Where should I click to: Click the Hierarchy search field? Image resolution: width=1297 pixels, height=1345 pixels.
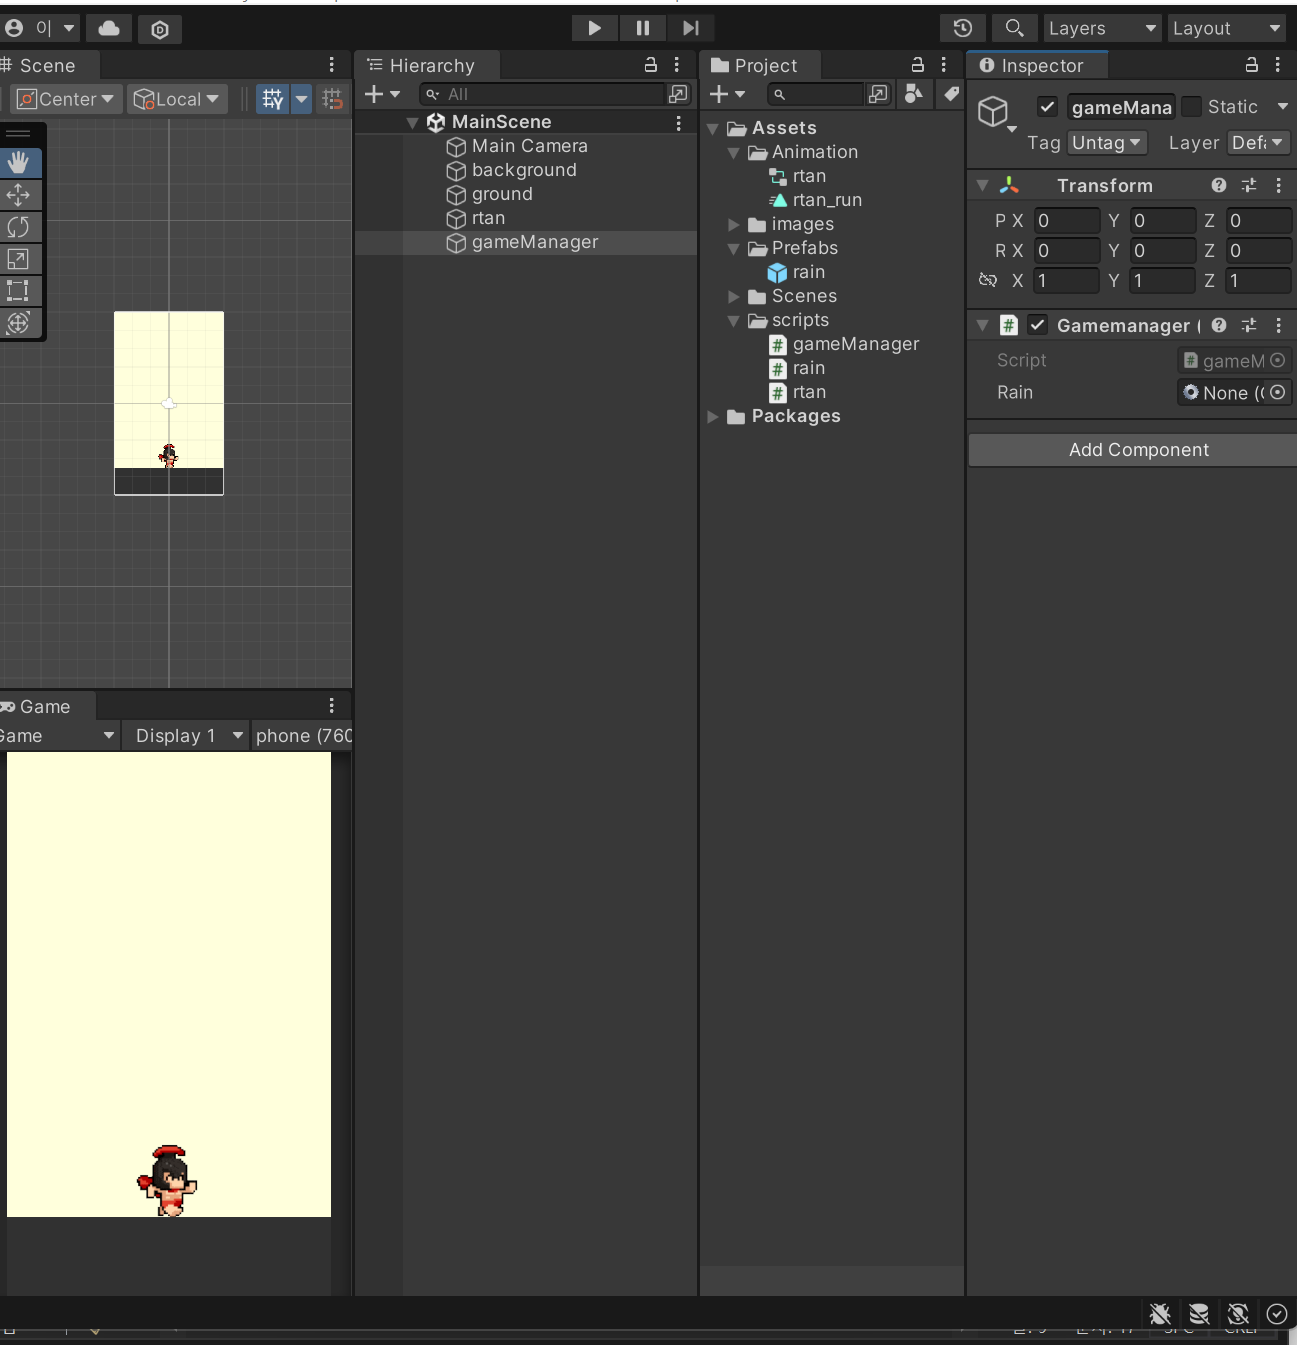pyautogui.click(x=543, y=94)
